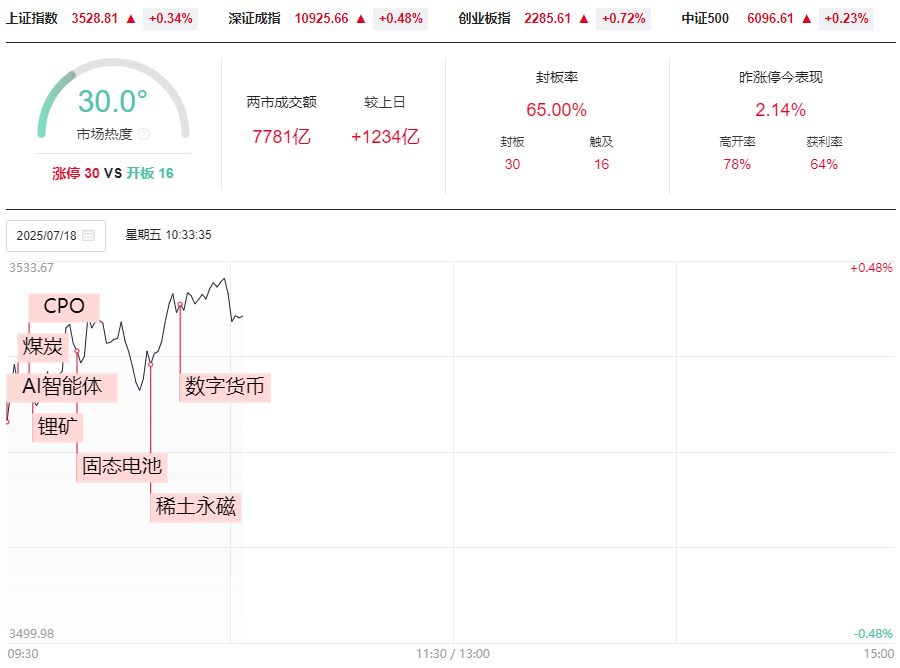Click the up arrow beside 创业板指 value
The height and width of the screenshot is (668, 900).
pyautogui.click(x=584, y=19)
